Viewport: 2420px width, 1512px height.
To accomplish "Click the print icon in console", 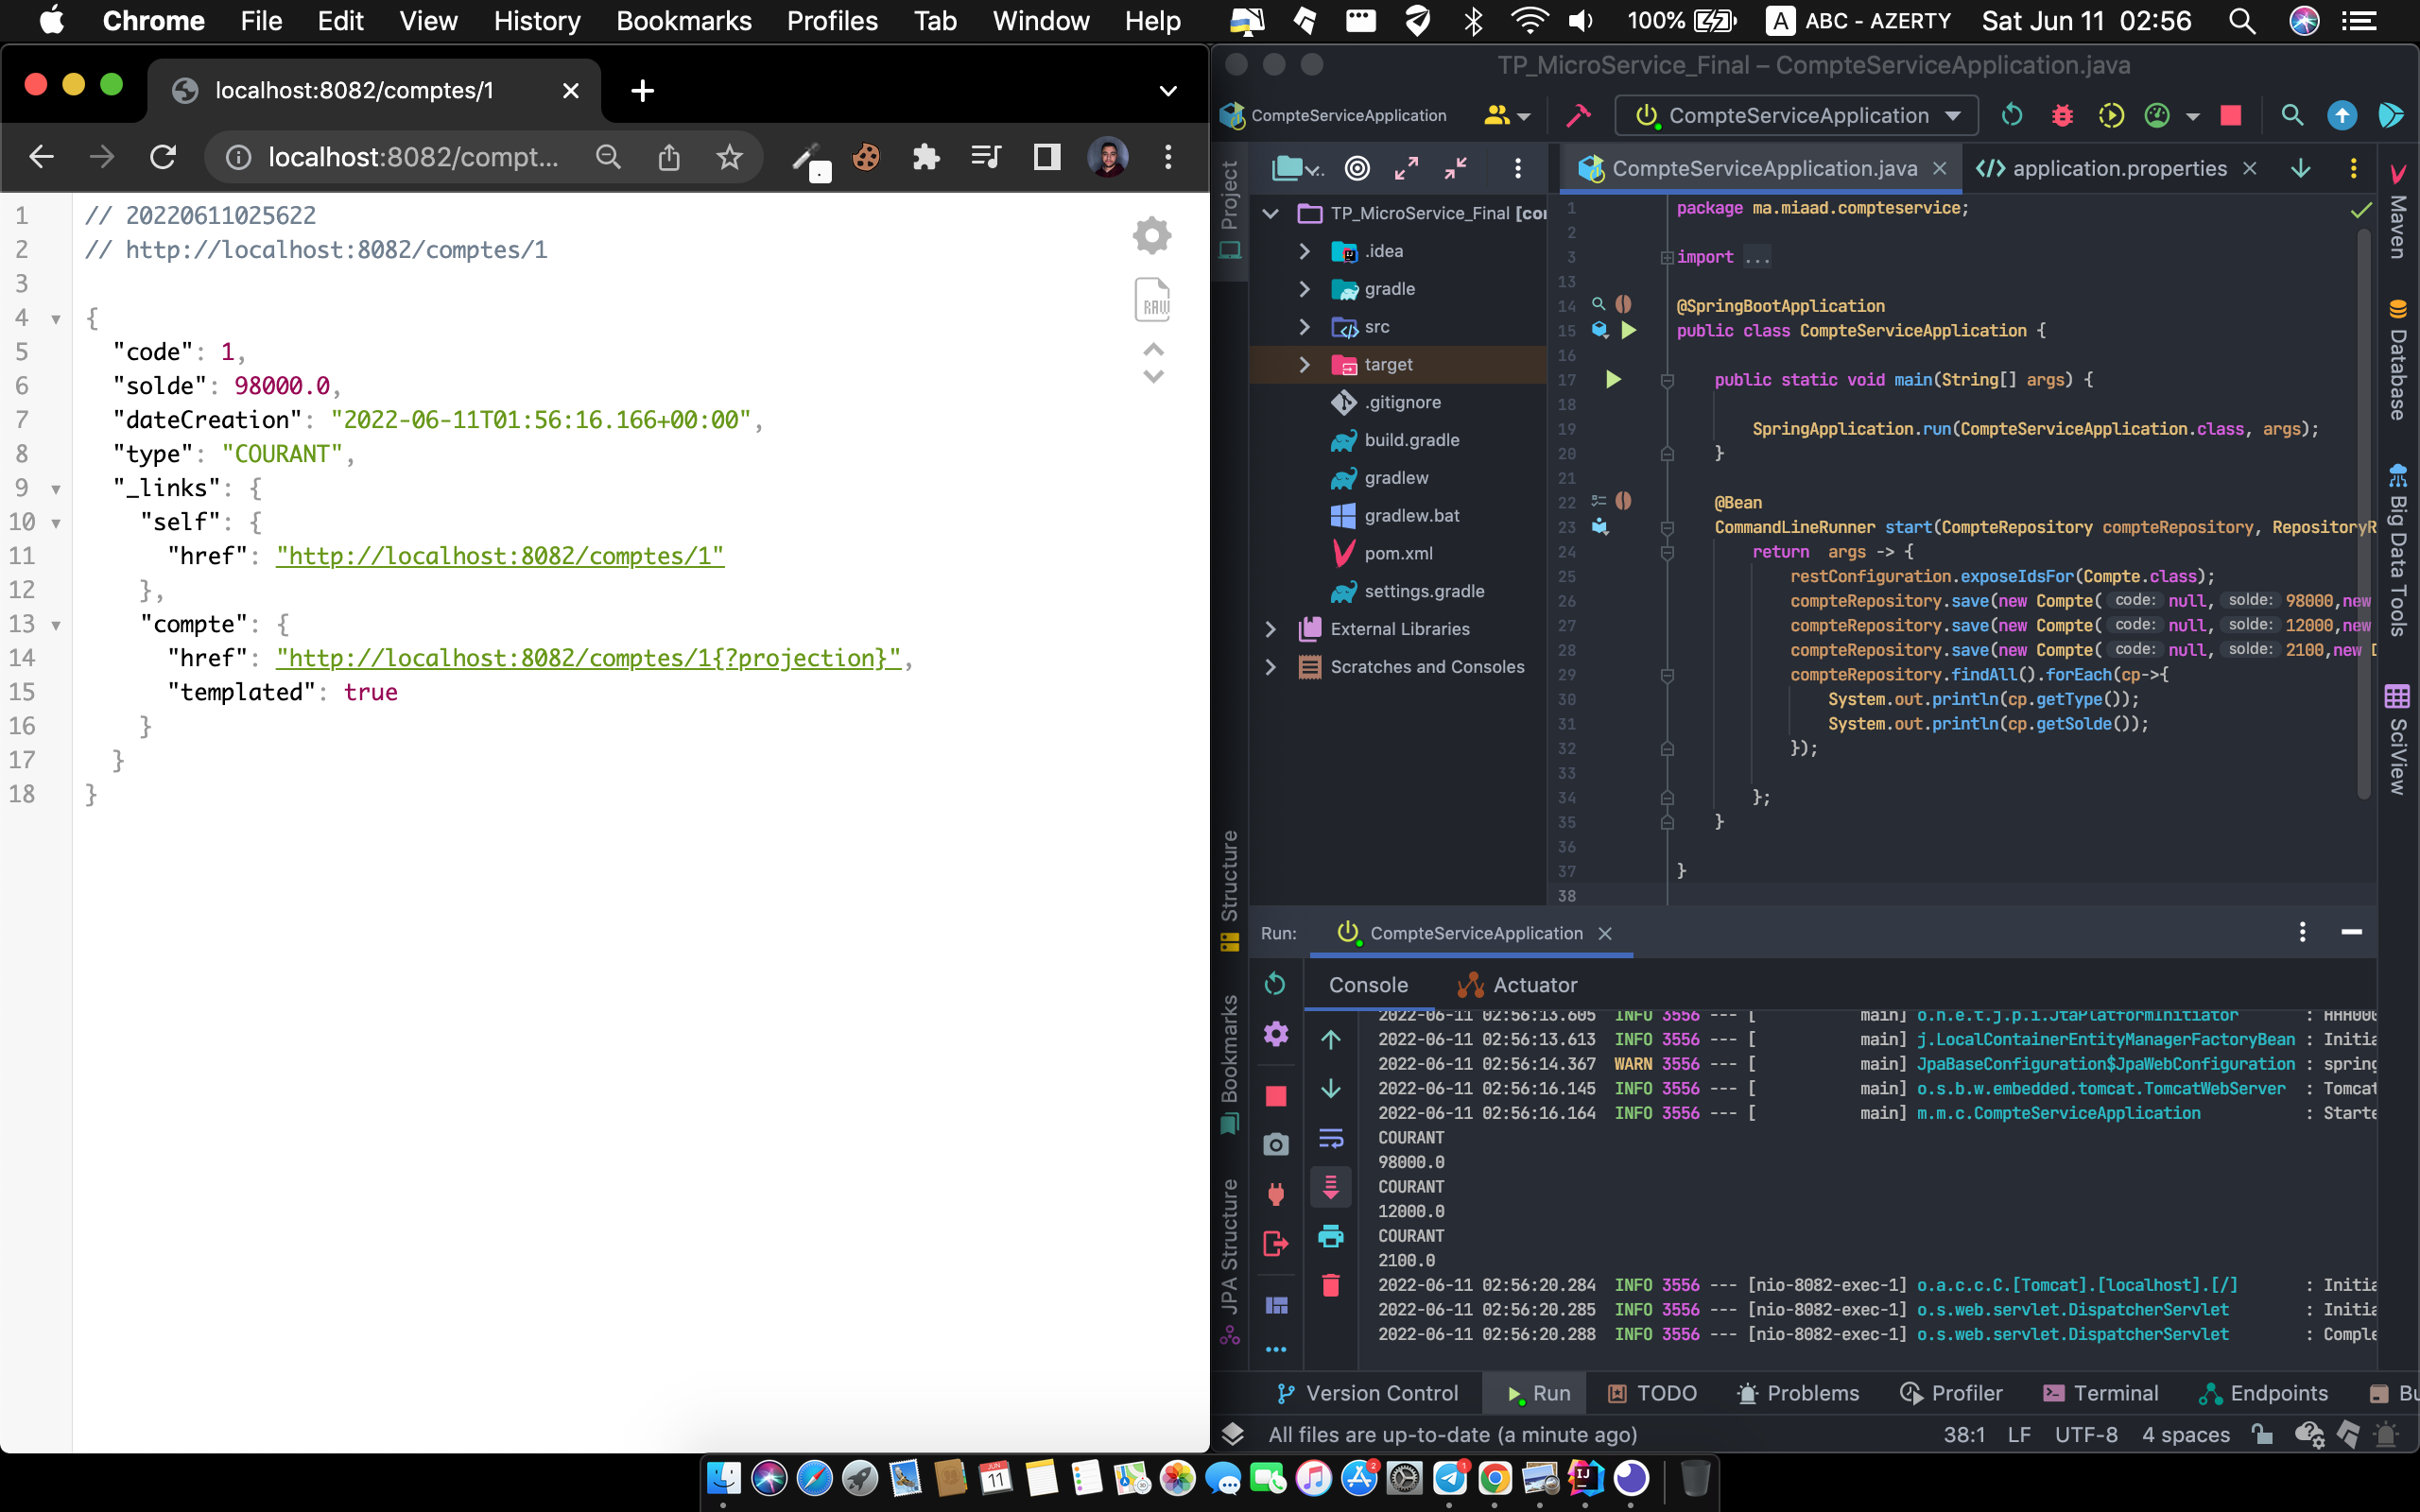I will pos(1331,1236).
